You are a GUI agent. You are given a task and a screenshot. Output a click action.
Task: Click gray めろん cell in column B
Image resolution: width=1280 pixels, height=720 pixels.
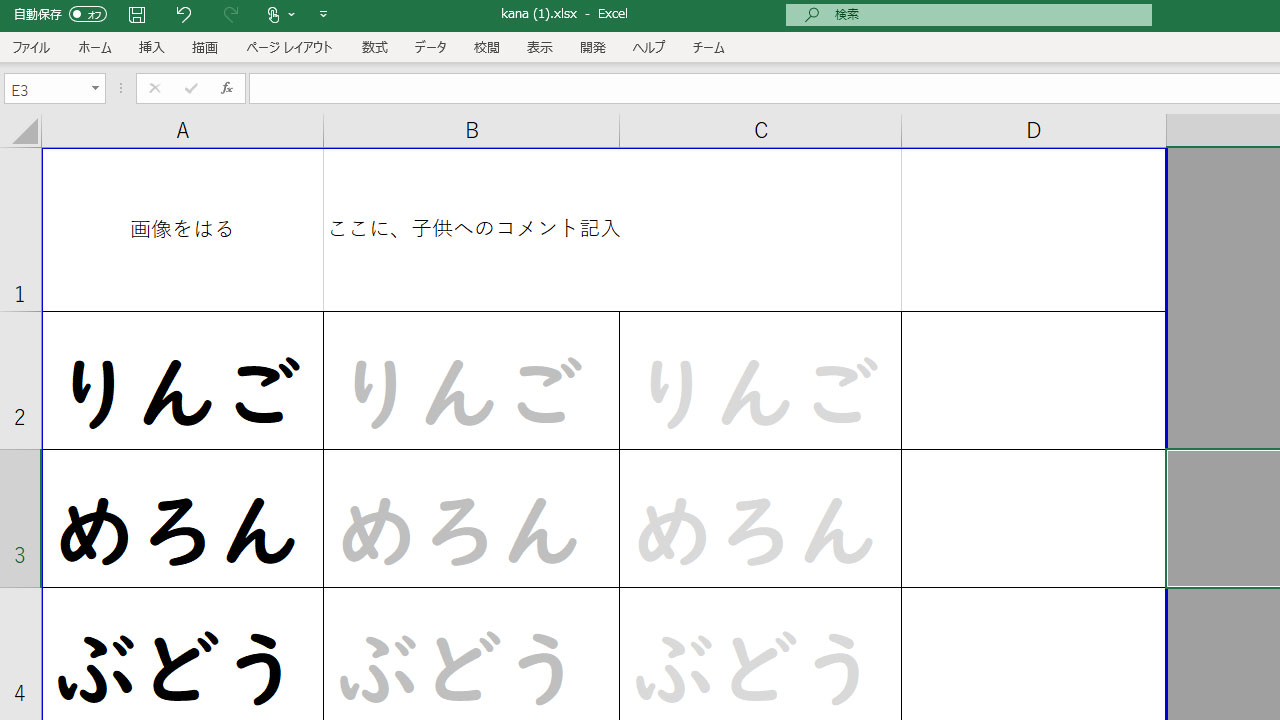[x=471, y=518]
